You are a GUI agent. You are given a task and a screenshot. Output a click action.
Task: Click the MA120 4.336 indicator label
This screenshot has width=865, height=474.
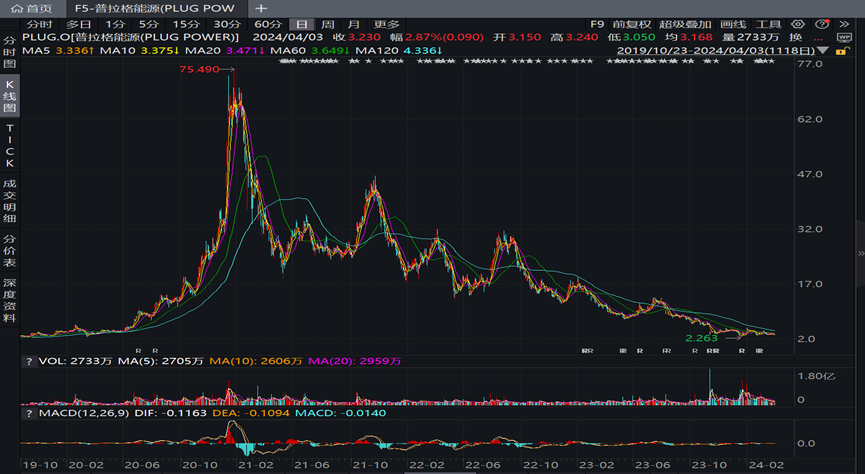coord(399,50)
